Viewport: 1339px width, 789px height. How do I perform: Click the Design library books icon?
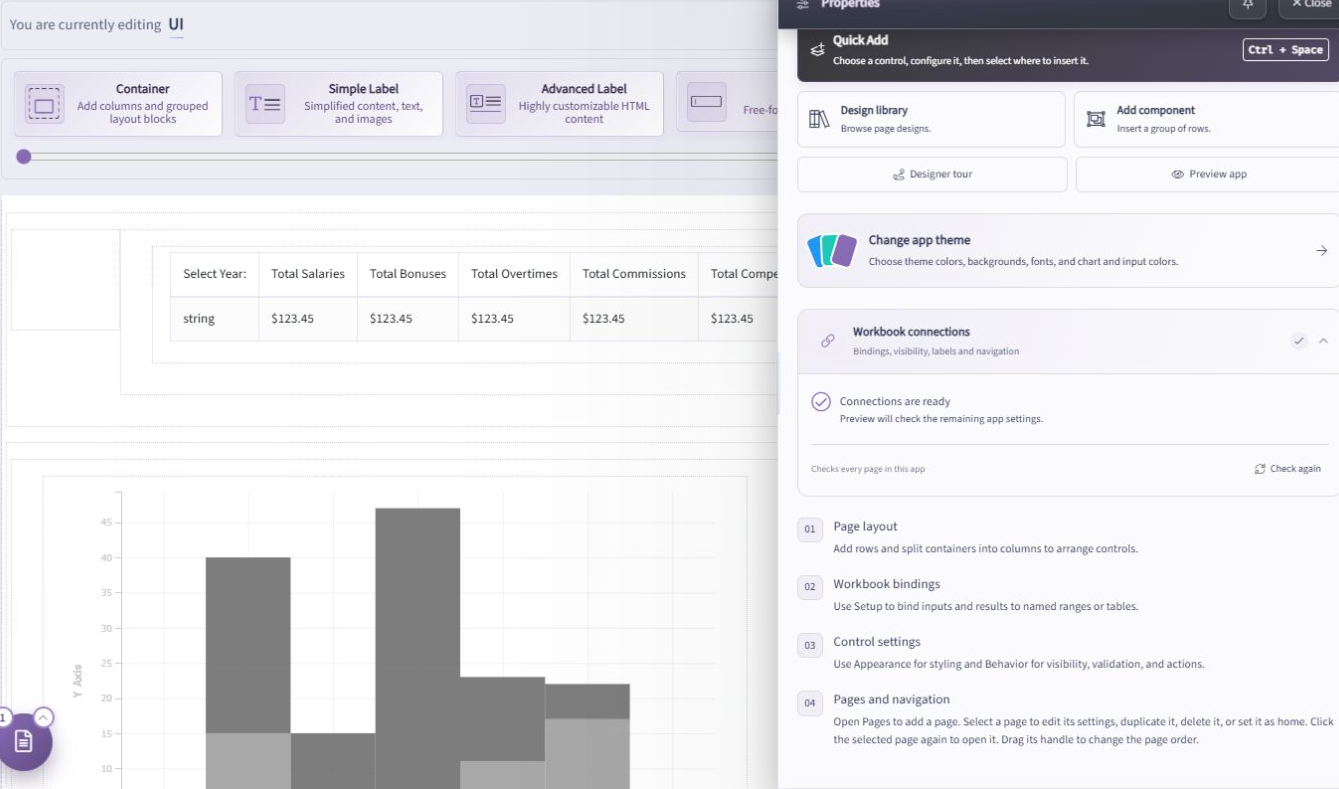pyautogui.click(x=819, y=119)
